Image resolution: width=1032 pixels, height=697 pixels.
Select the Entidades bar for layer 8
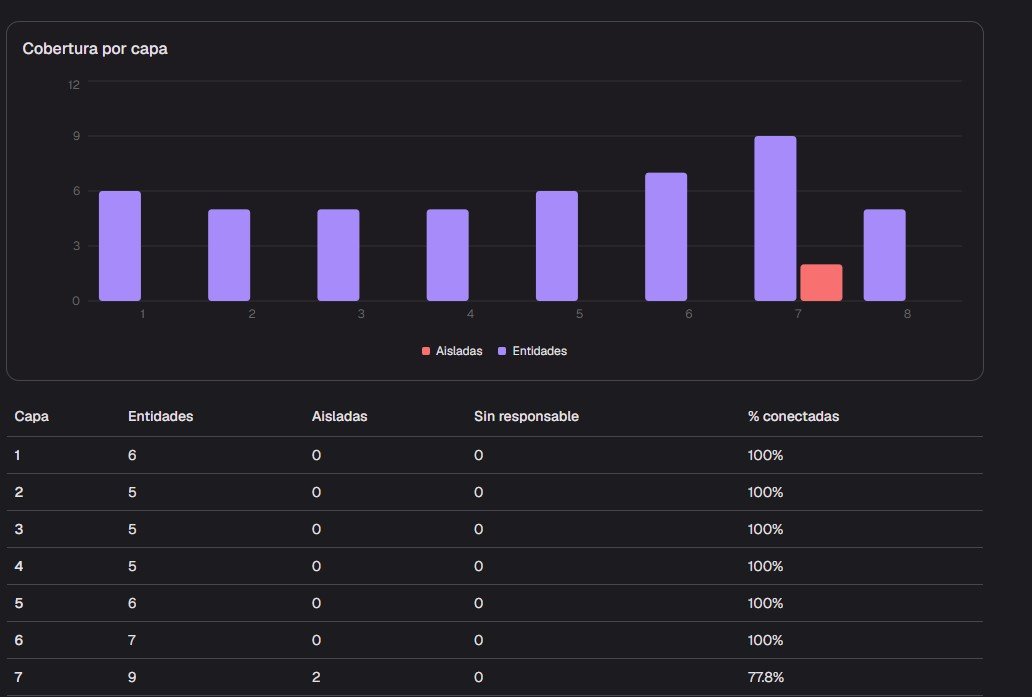(885, 255)
